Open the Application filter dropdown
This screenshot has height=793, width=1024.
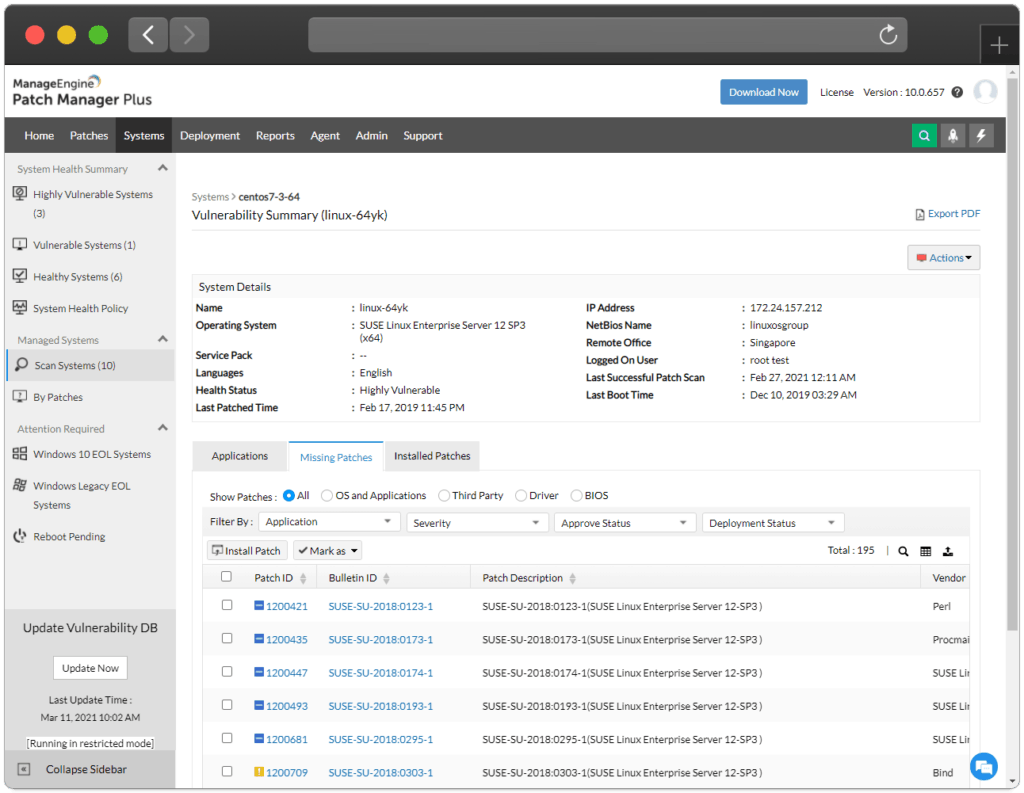tap(329, 521)
